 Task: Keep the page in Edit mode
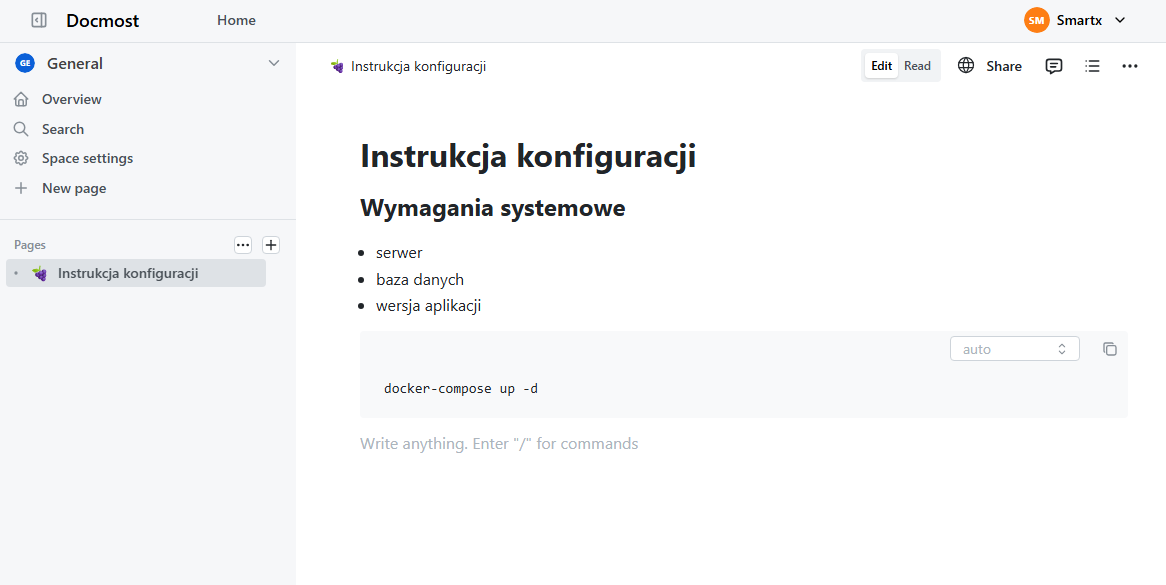881,64
